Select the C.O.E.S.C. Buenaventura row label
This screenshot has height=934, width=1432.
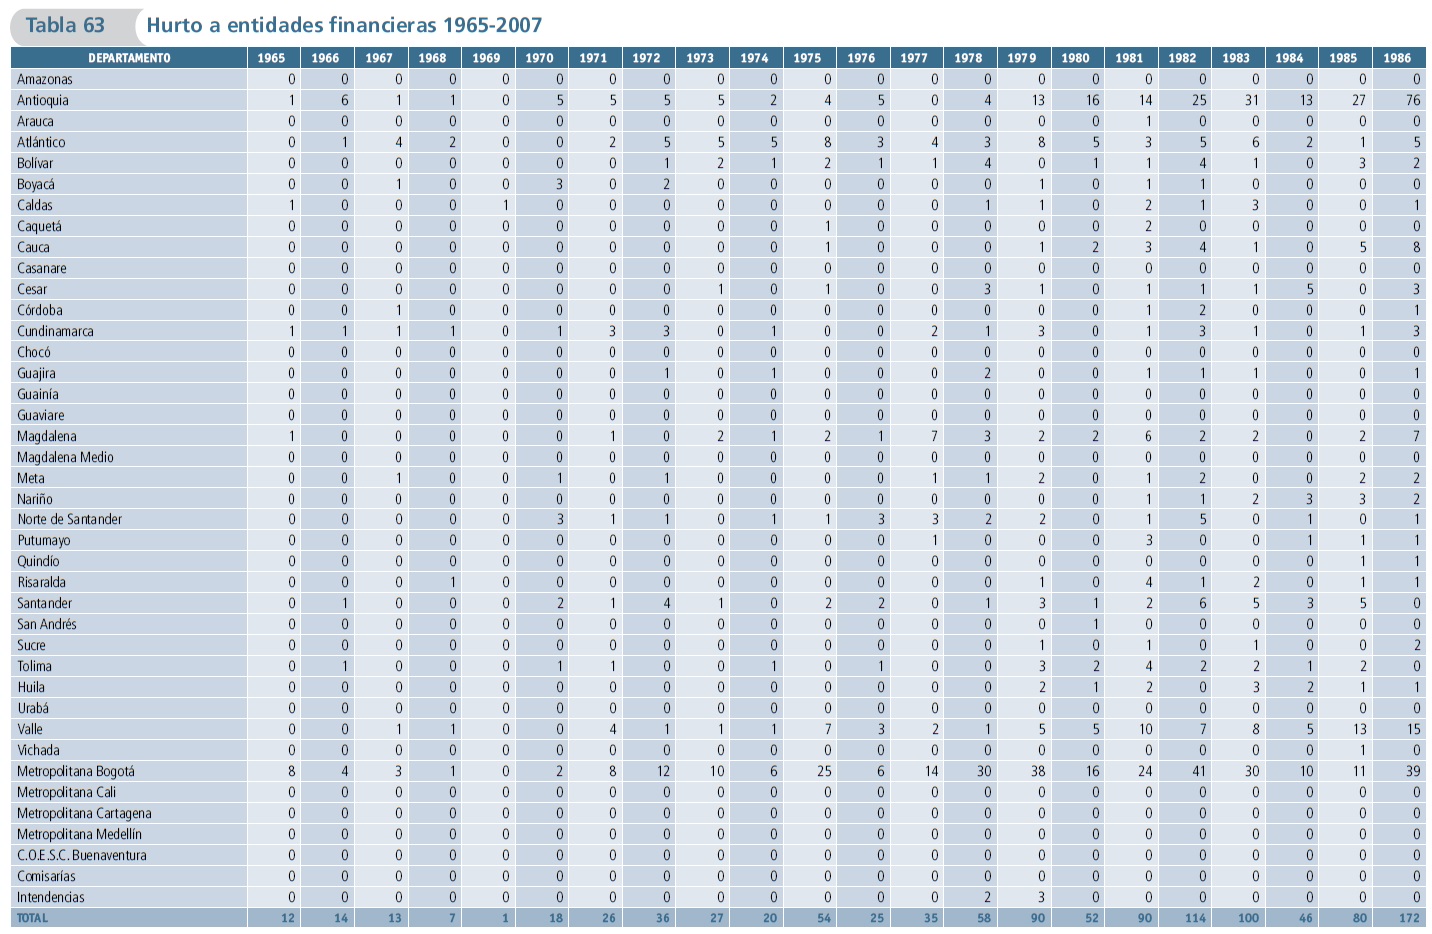[x=82, y=855]
